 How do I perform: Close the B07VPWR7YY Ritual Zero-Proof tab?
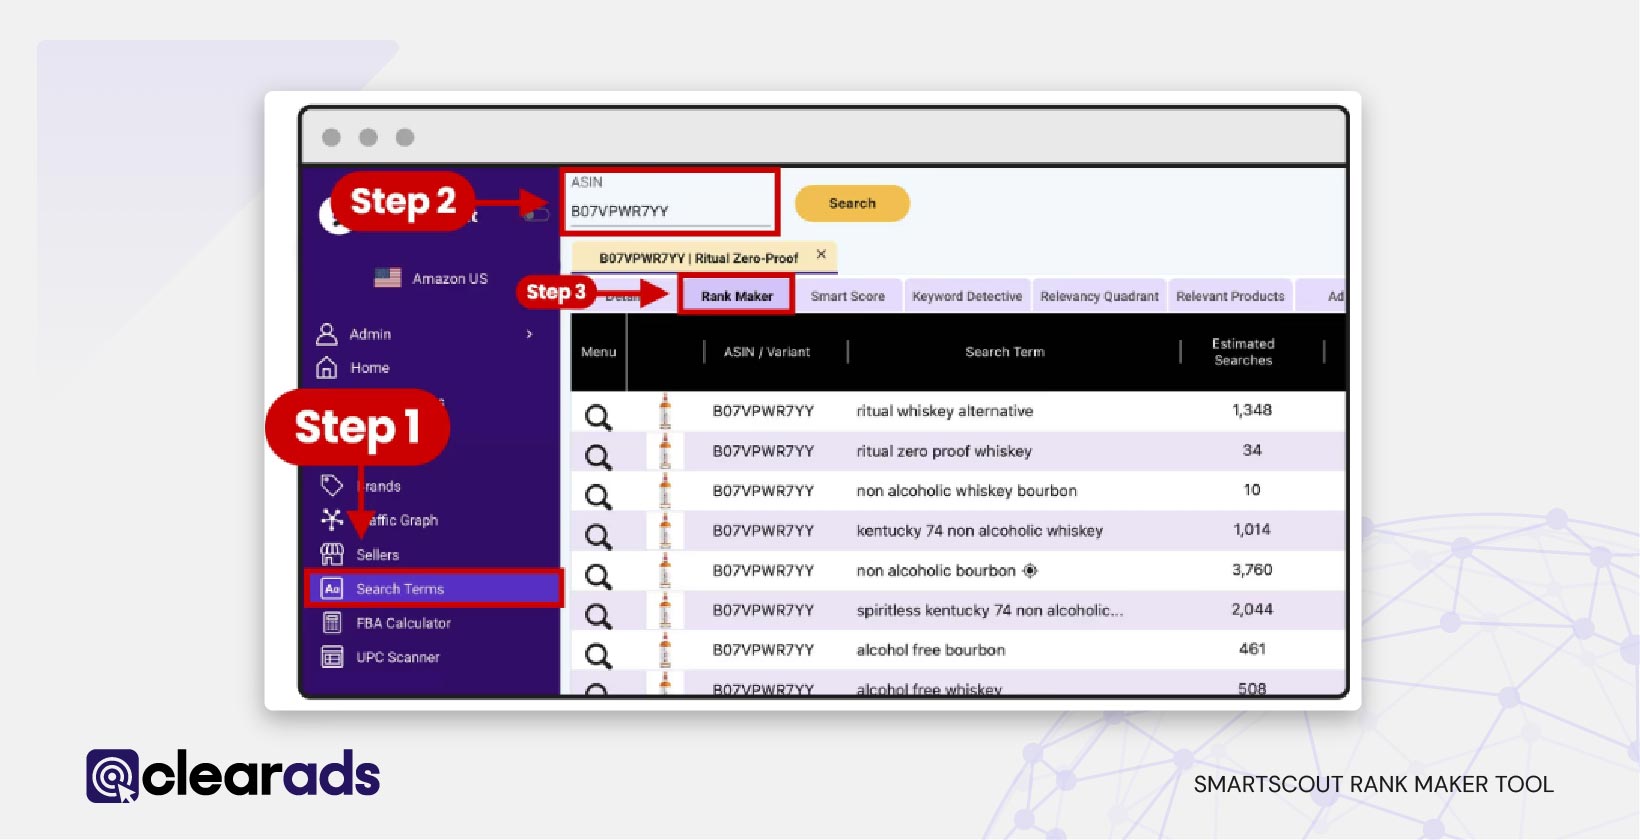tap(821, 255)
